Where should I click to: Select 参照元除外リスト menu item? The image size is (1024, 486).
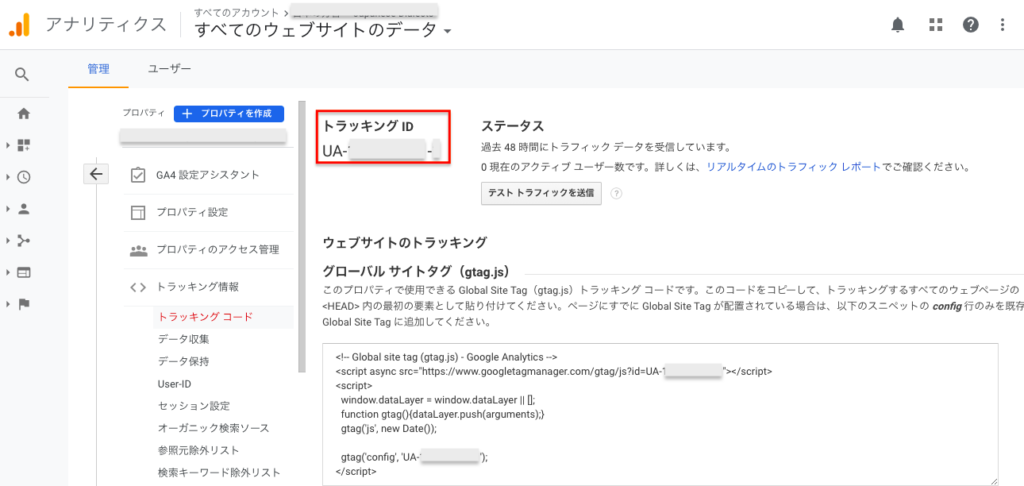(199, 450)
